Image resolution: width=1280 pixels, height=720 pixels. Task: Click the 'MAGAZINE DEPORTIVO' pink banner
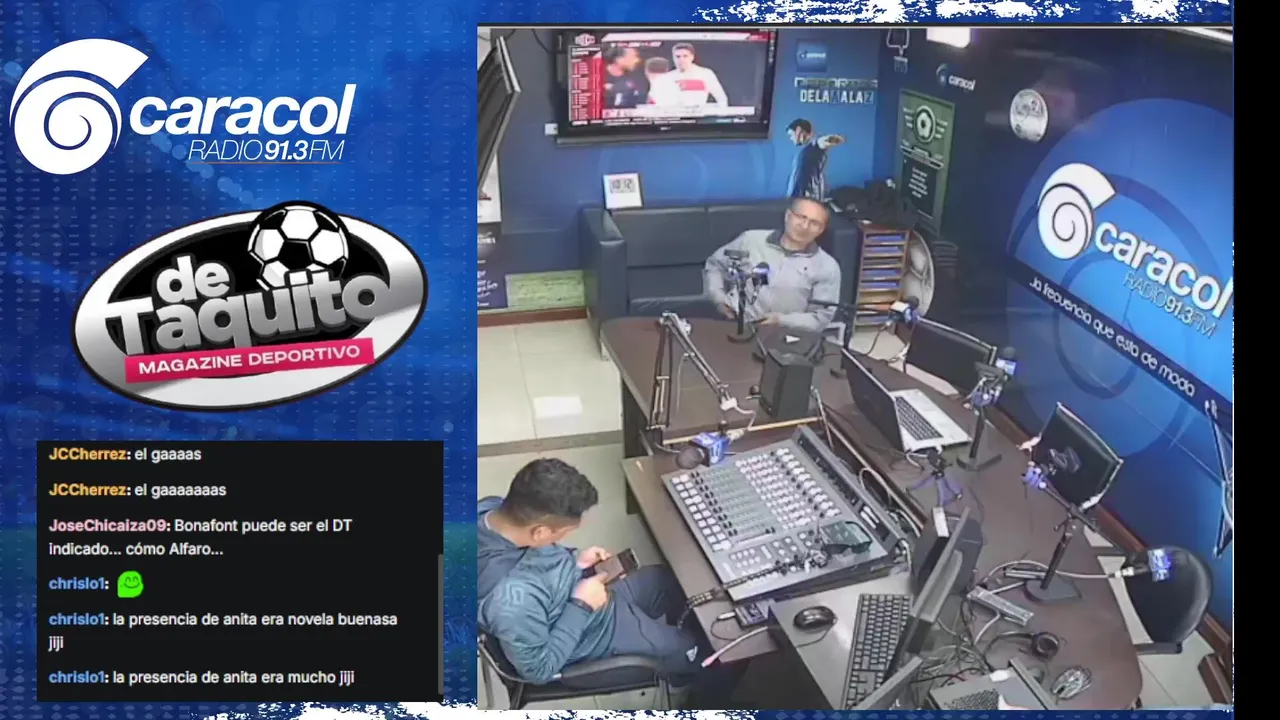pos(248,361)
